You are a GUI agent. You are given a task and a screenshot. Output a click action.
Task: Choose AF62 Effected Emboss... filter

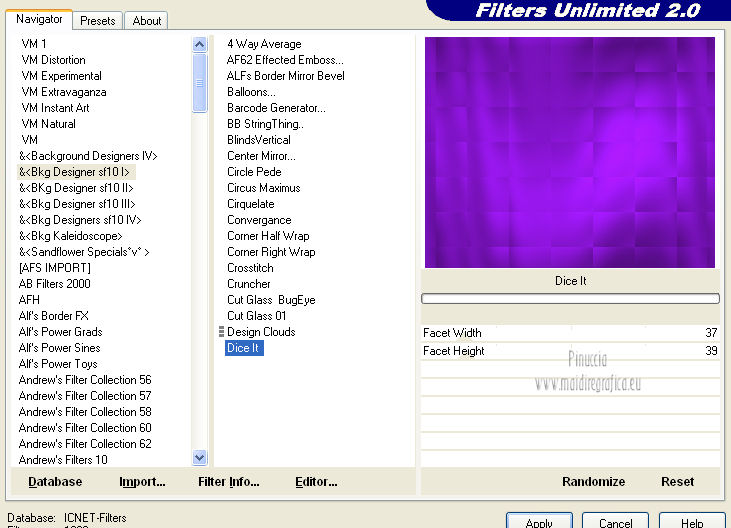click(285, 60)
